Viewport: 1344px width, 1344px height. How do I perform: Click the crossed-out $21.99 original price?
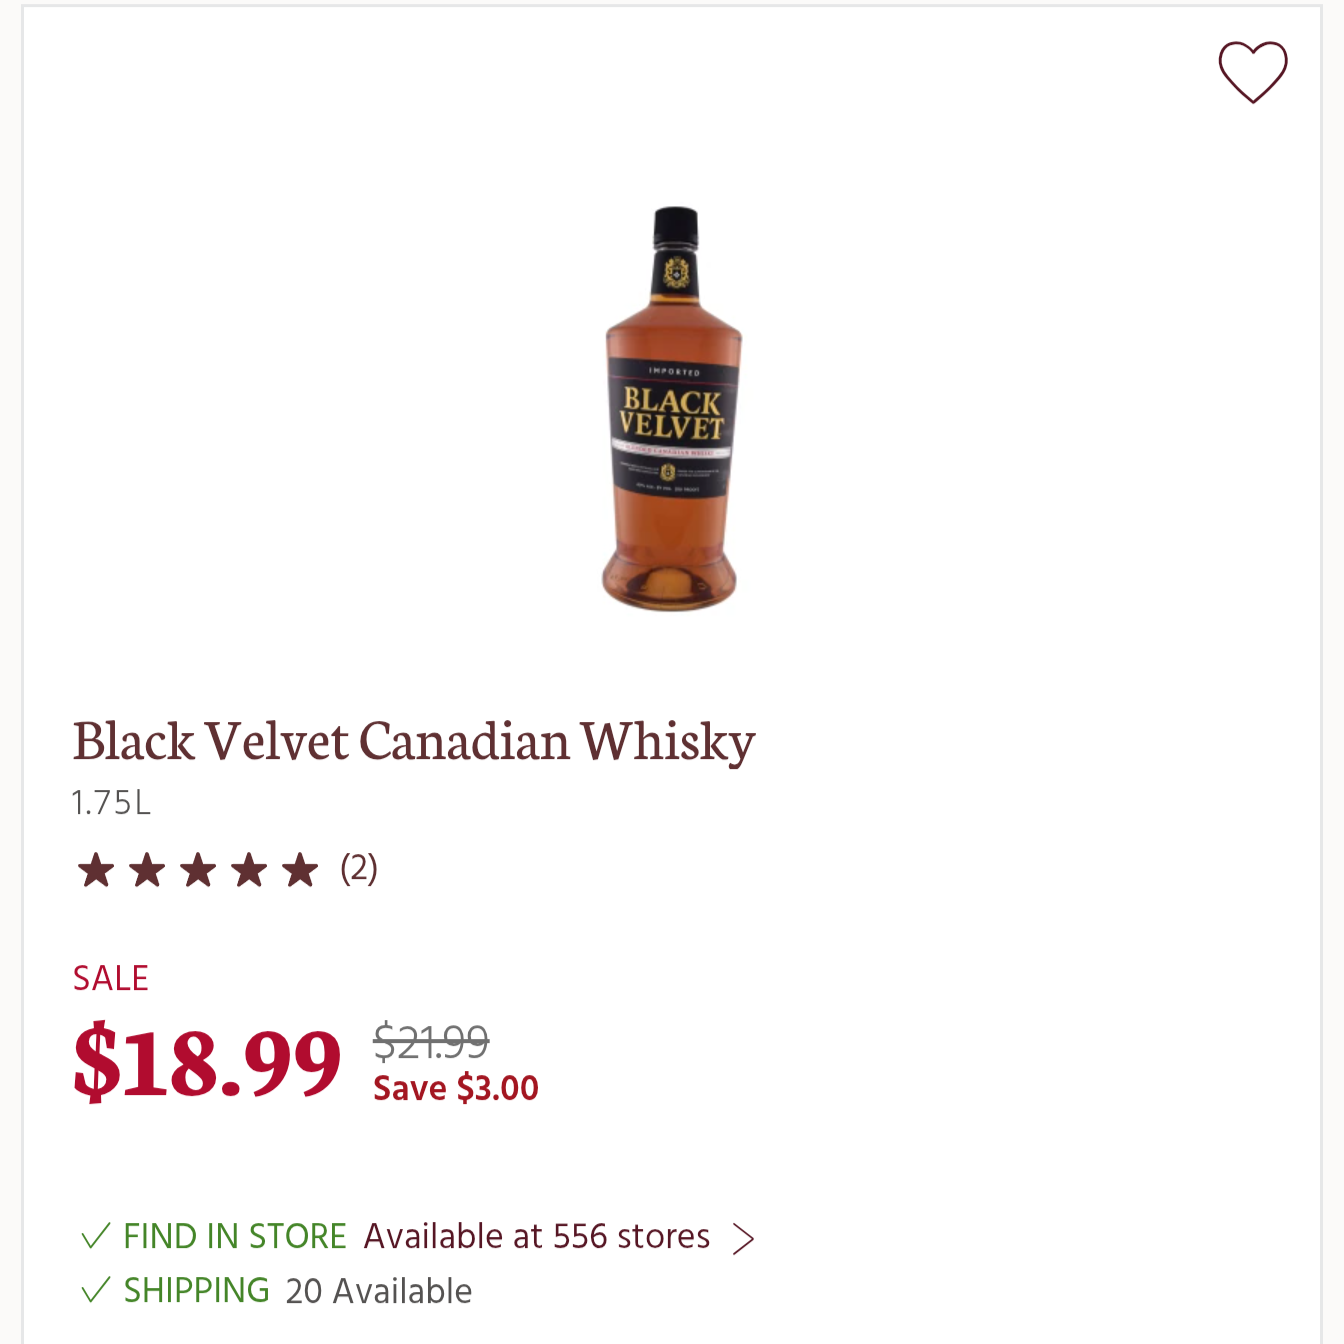(x=431, y=1042)
